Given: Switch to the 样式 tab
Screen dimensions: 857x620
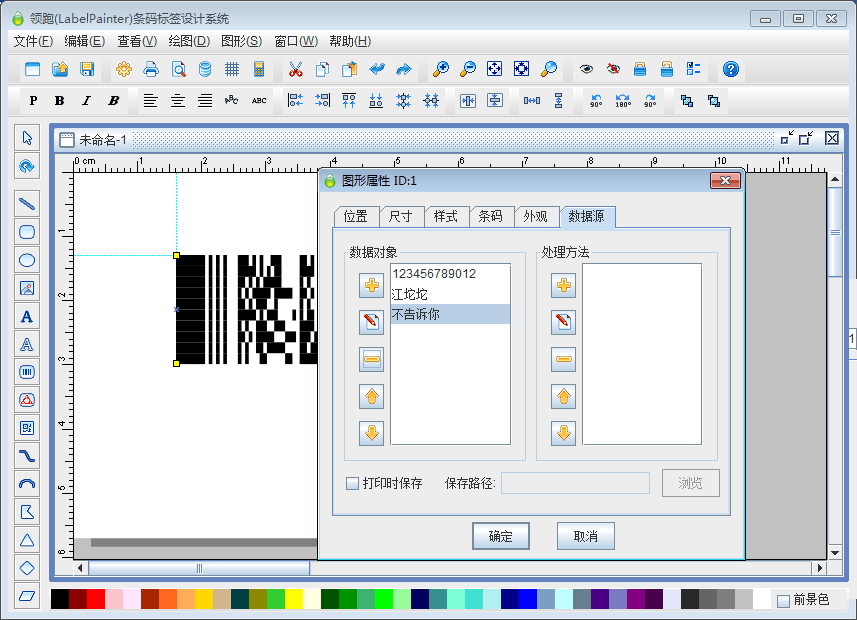Looking at the screenshot, I should click(445, 217).
